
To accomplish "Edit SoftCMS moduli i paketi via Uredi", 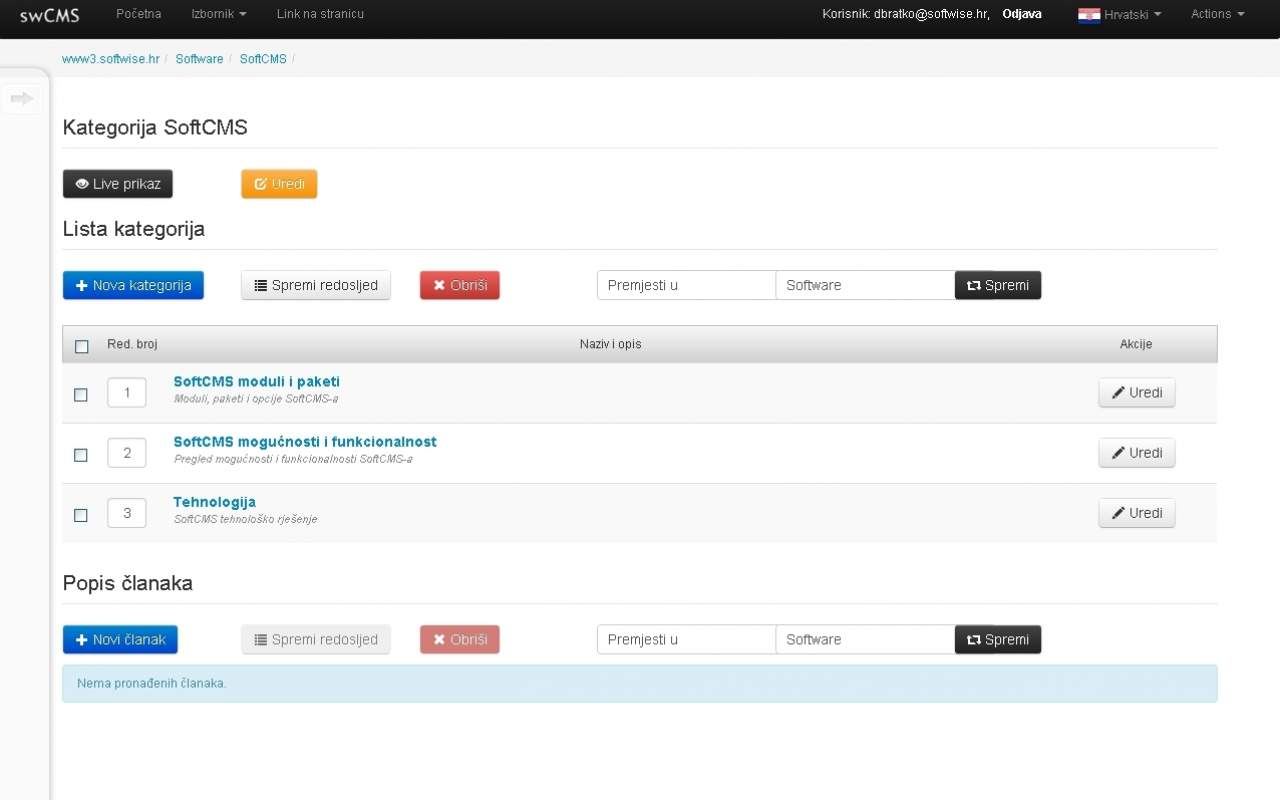I will coord(1137,392).
